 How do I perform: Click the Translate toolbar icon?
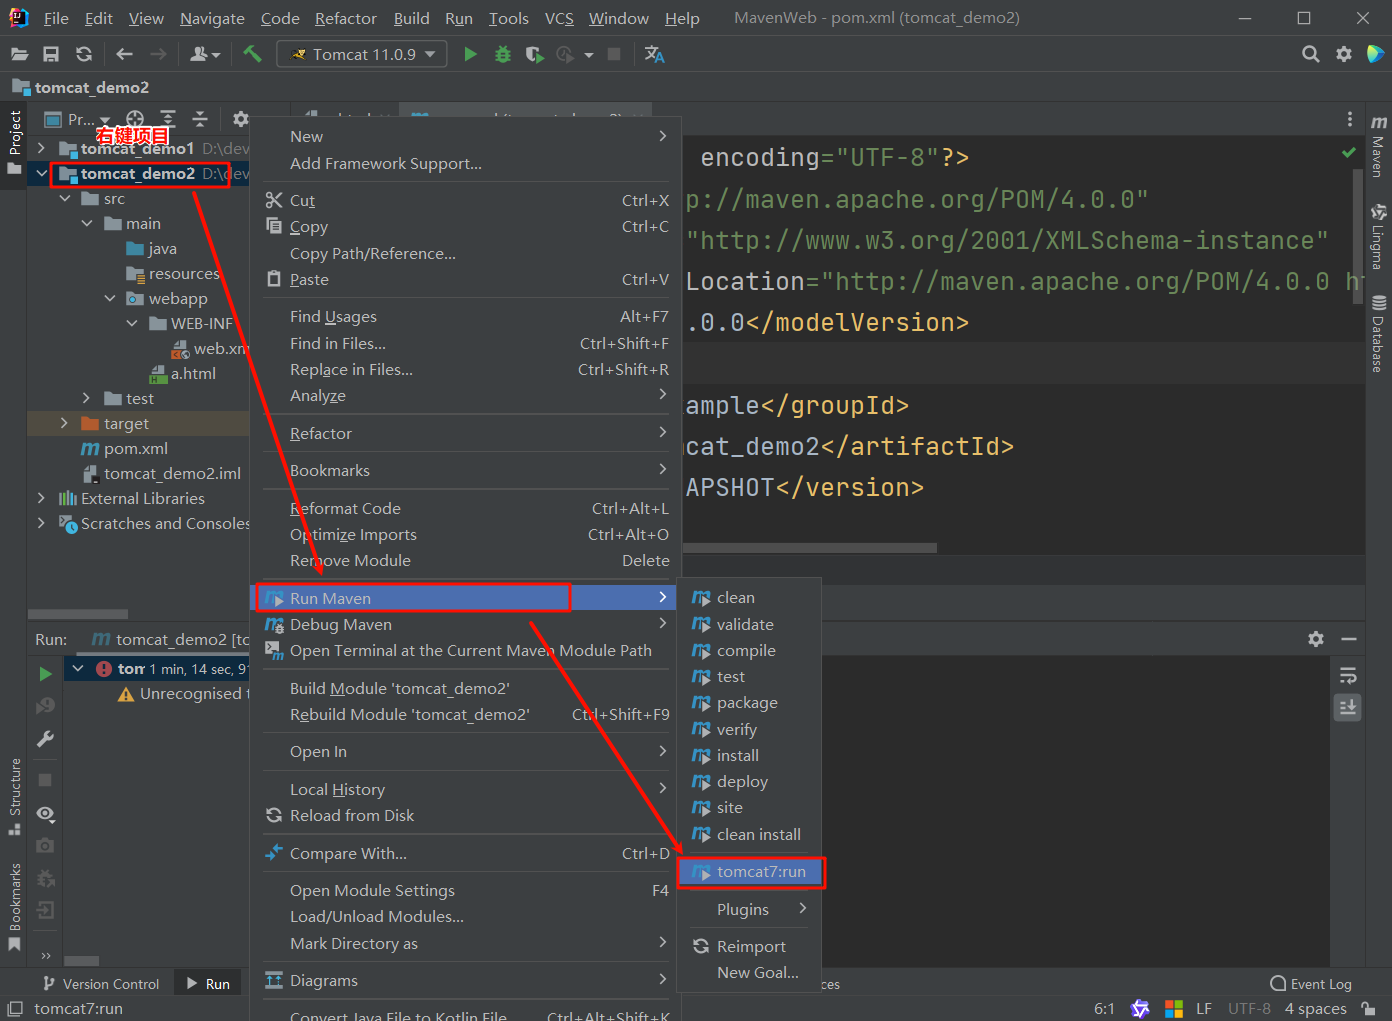click(x=655, y=54)
